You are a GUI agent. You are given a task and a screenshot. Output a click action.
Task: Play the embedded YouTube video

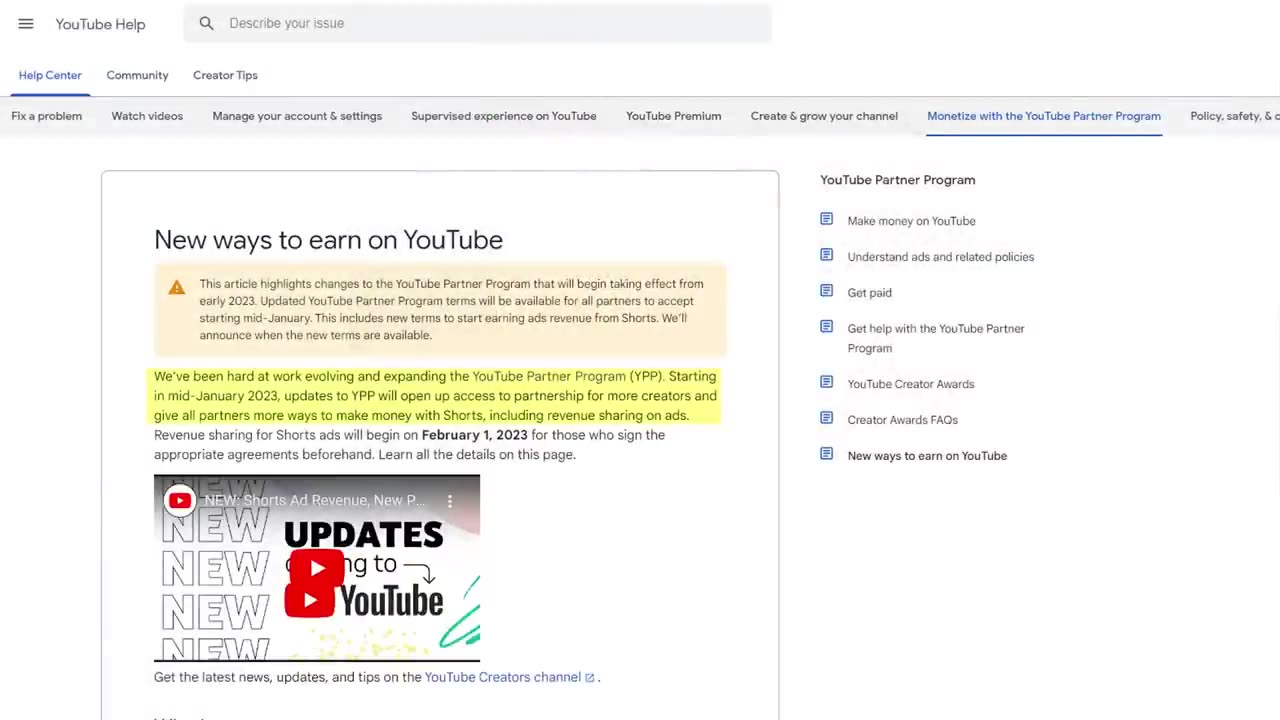coord(317,568)
